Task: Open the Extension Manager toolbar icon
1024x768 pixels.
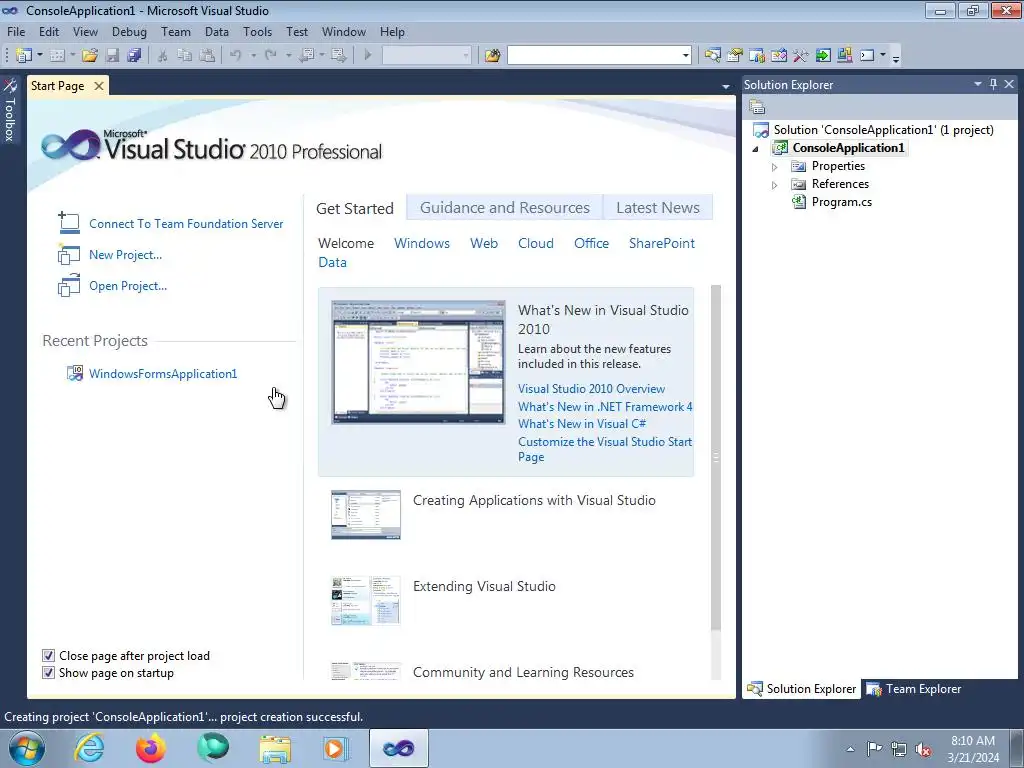Action: pyautogui.click(x=844, y=56)
